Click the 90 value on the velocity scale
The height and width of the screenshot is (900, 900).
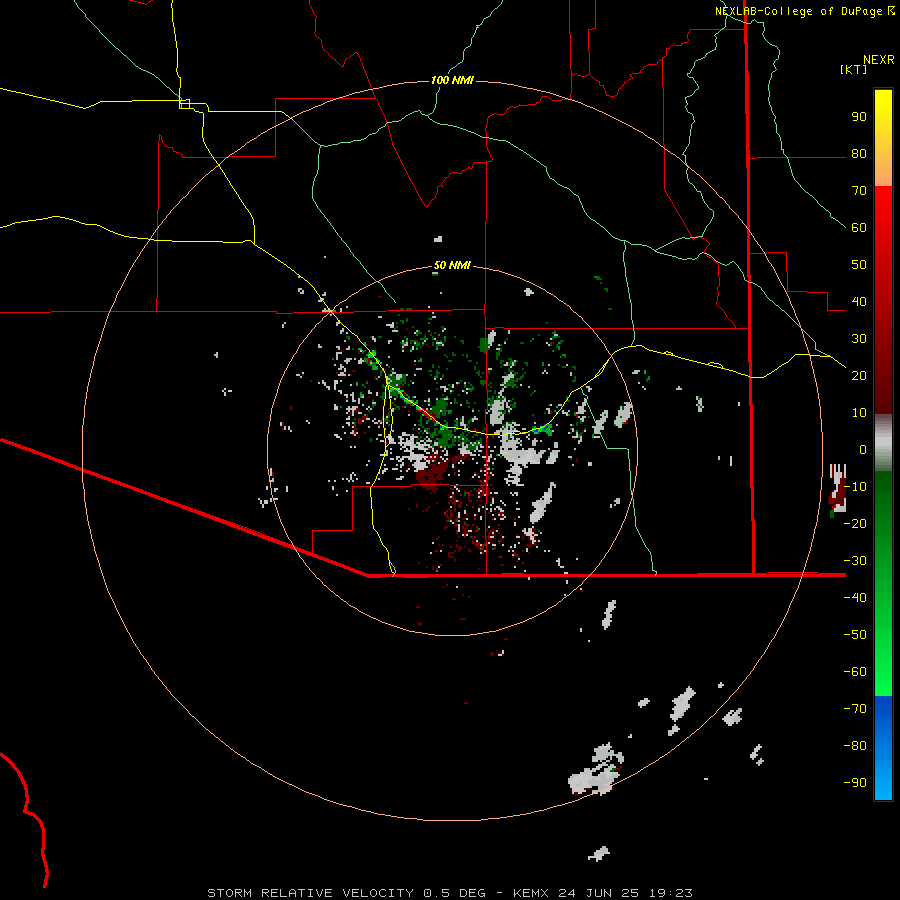coord(859,117)
